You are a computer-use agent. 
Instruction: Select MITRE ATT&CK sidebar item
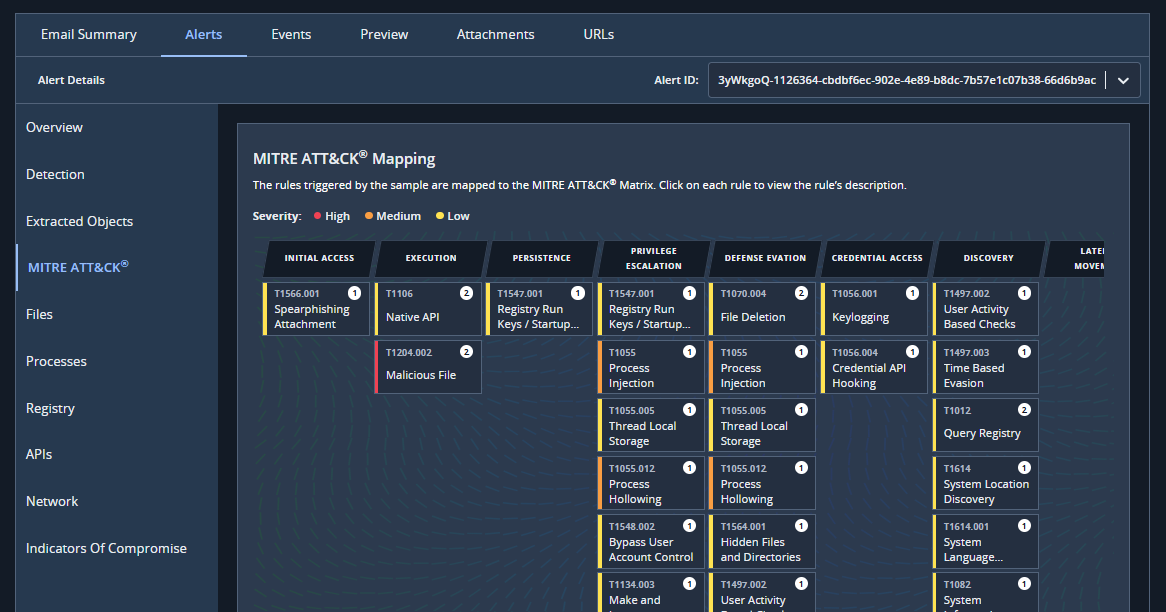click(78, 267)
